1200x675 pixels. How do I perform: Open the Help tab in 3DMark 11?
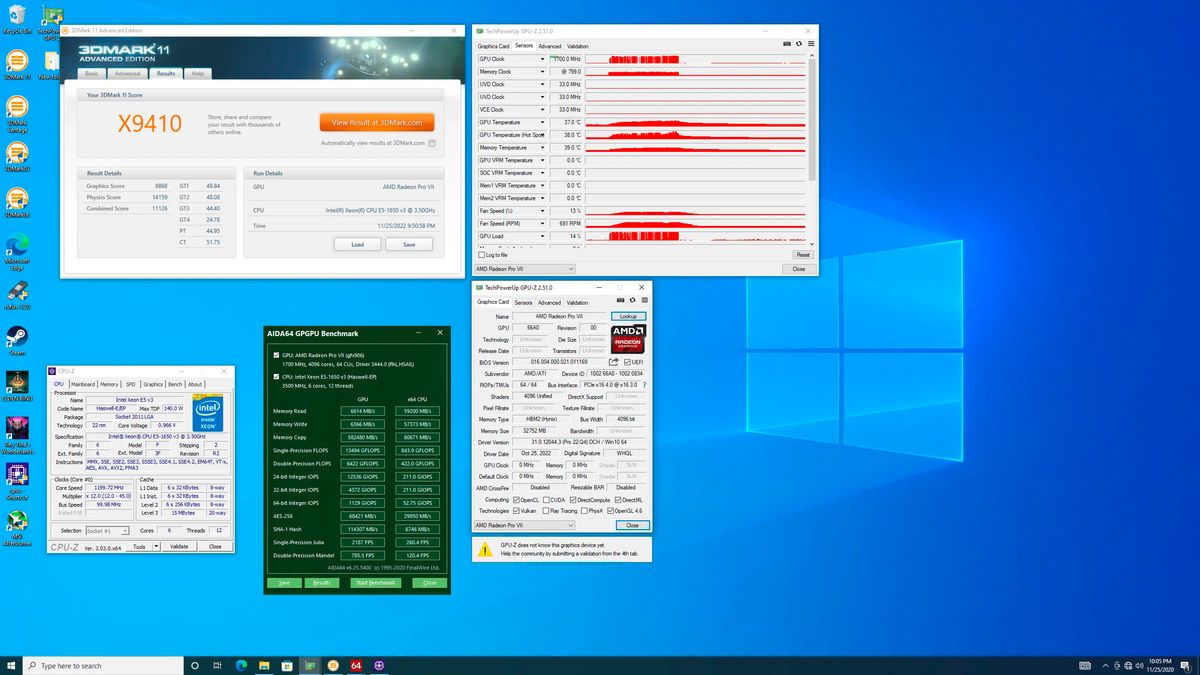198,73
